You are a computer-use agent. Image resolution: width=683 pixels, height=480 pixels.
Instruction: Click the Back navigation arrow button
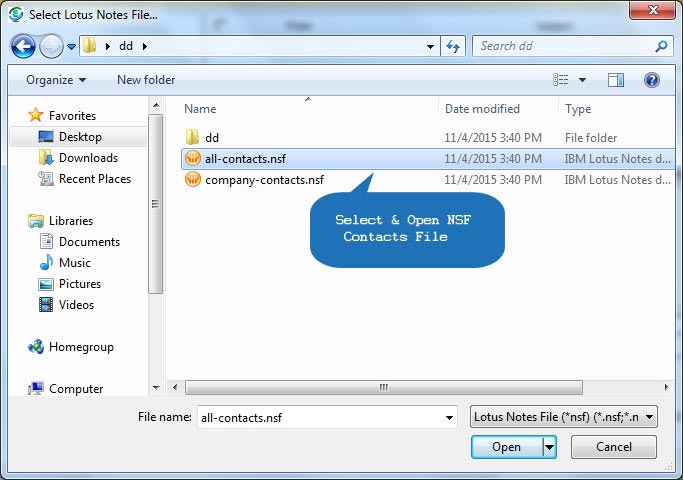pyautogui.click(x=24, y=46)
